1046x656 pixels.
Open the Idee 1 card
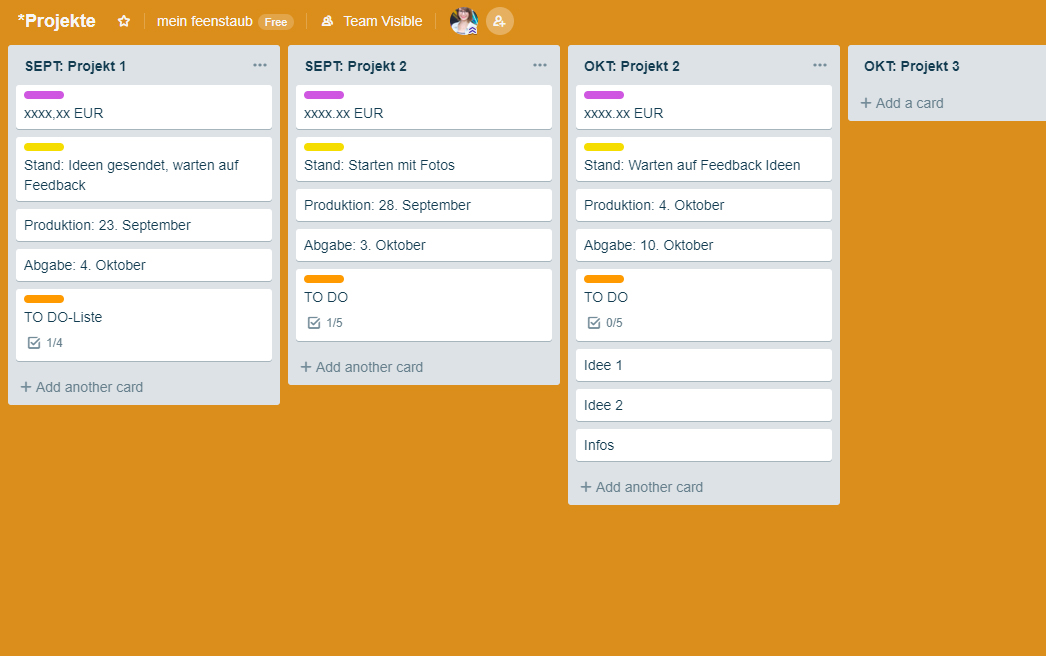(703, 365)
